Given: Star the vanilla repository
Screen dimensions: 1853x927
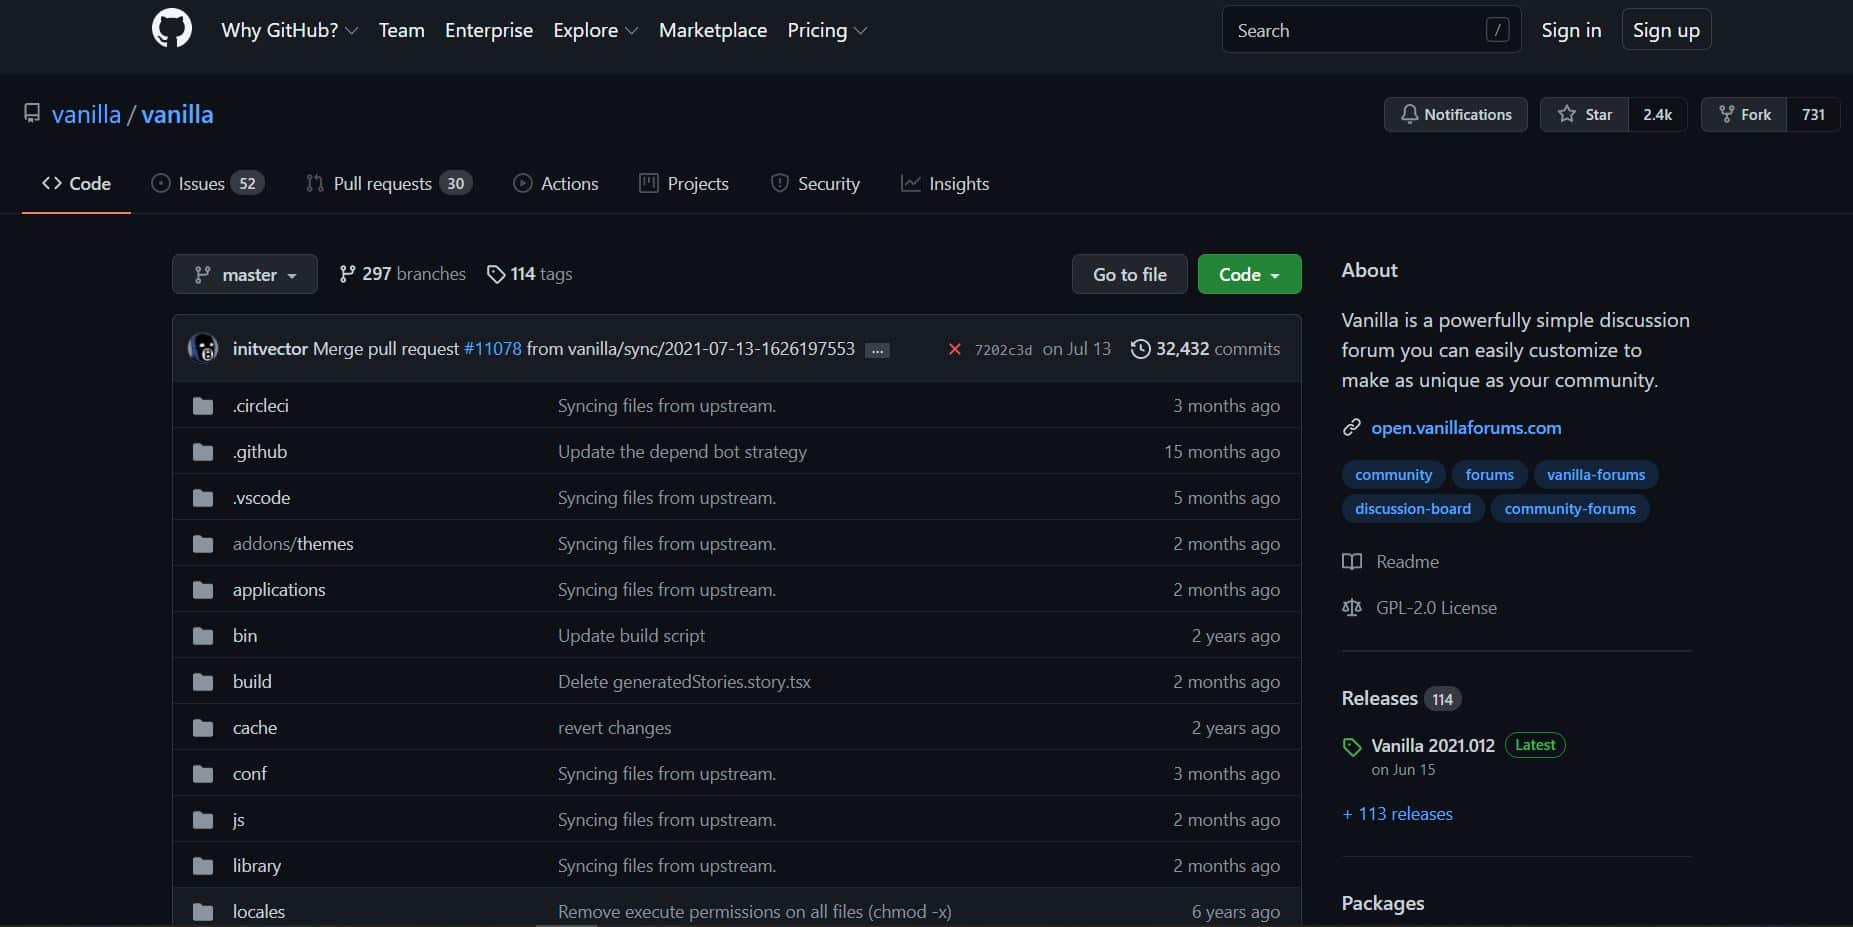Looking at the screenshot, I should pos(1584,114).
